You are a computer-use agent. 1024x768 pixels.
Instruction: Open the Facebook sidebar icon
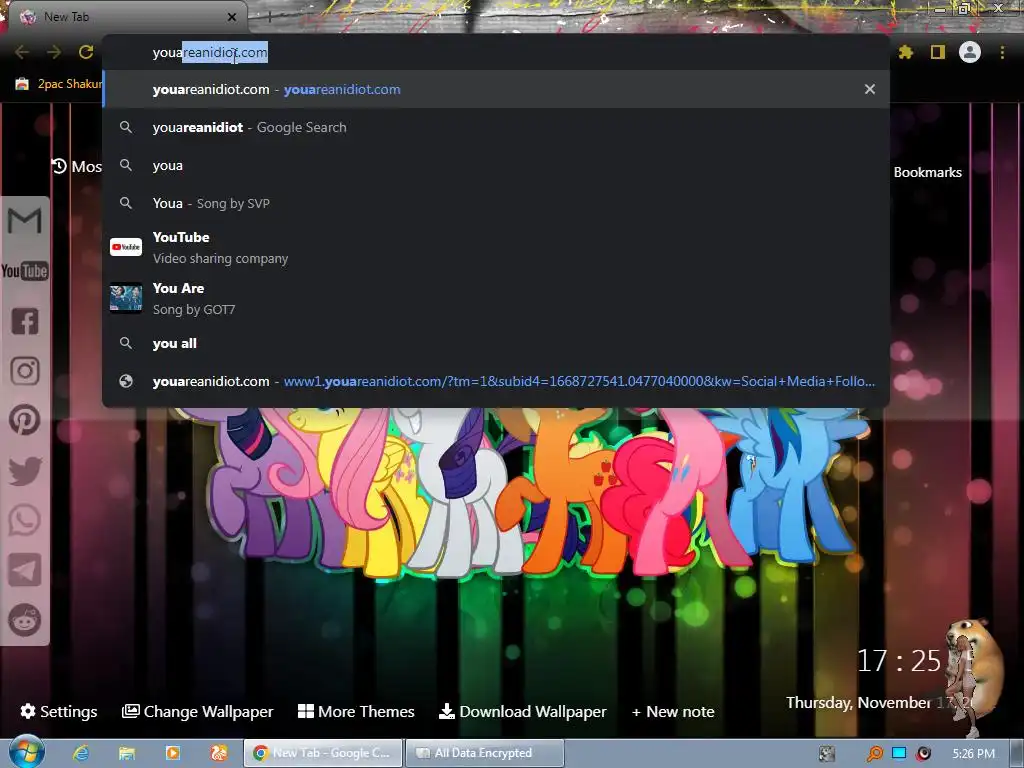[25, 321]
